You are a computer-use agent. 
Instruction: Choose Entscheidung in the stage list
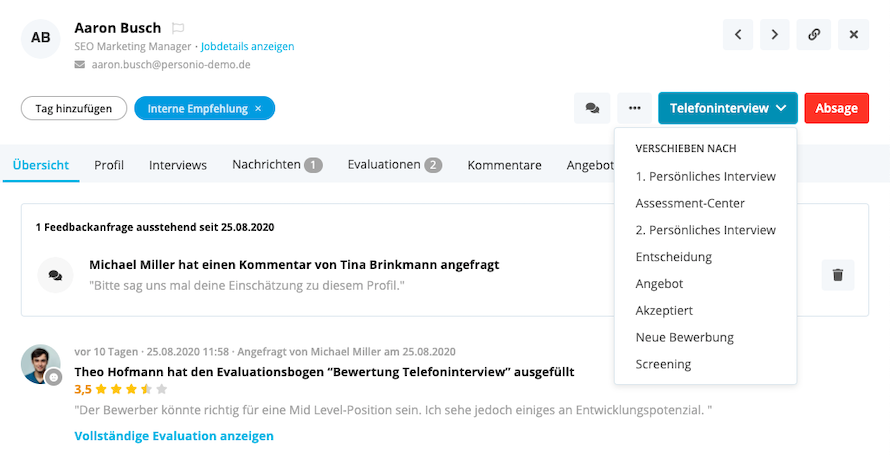pyautogui.click(x=673, y=257)
